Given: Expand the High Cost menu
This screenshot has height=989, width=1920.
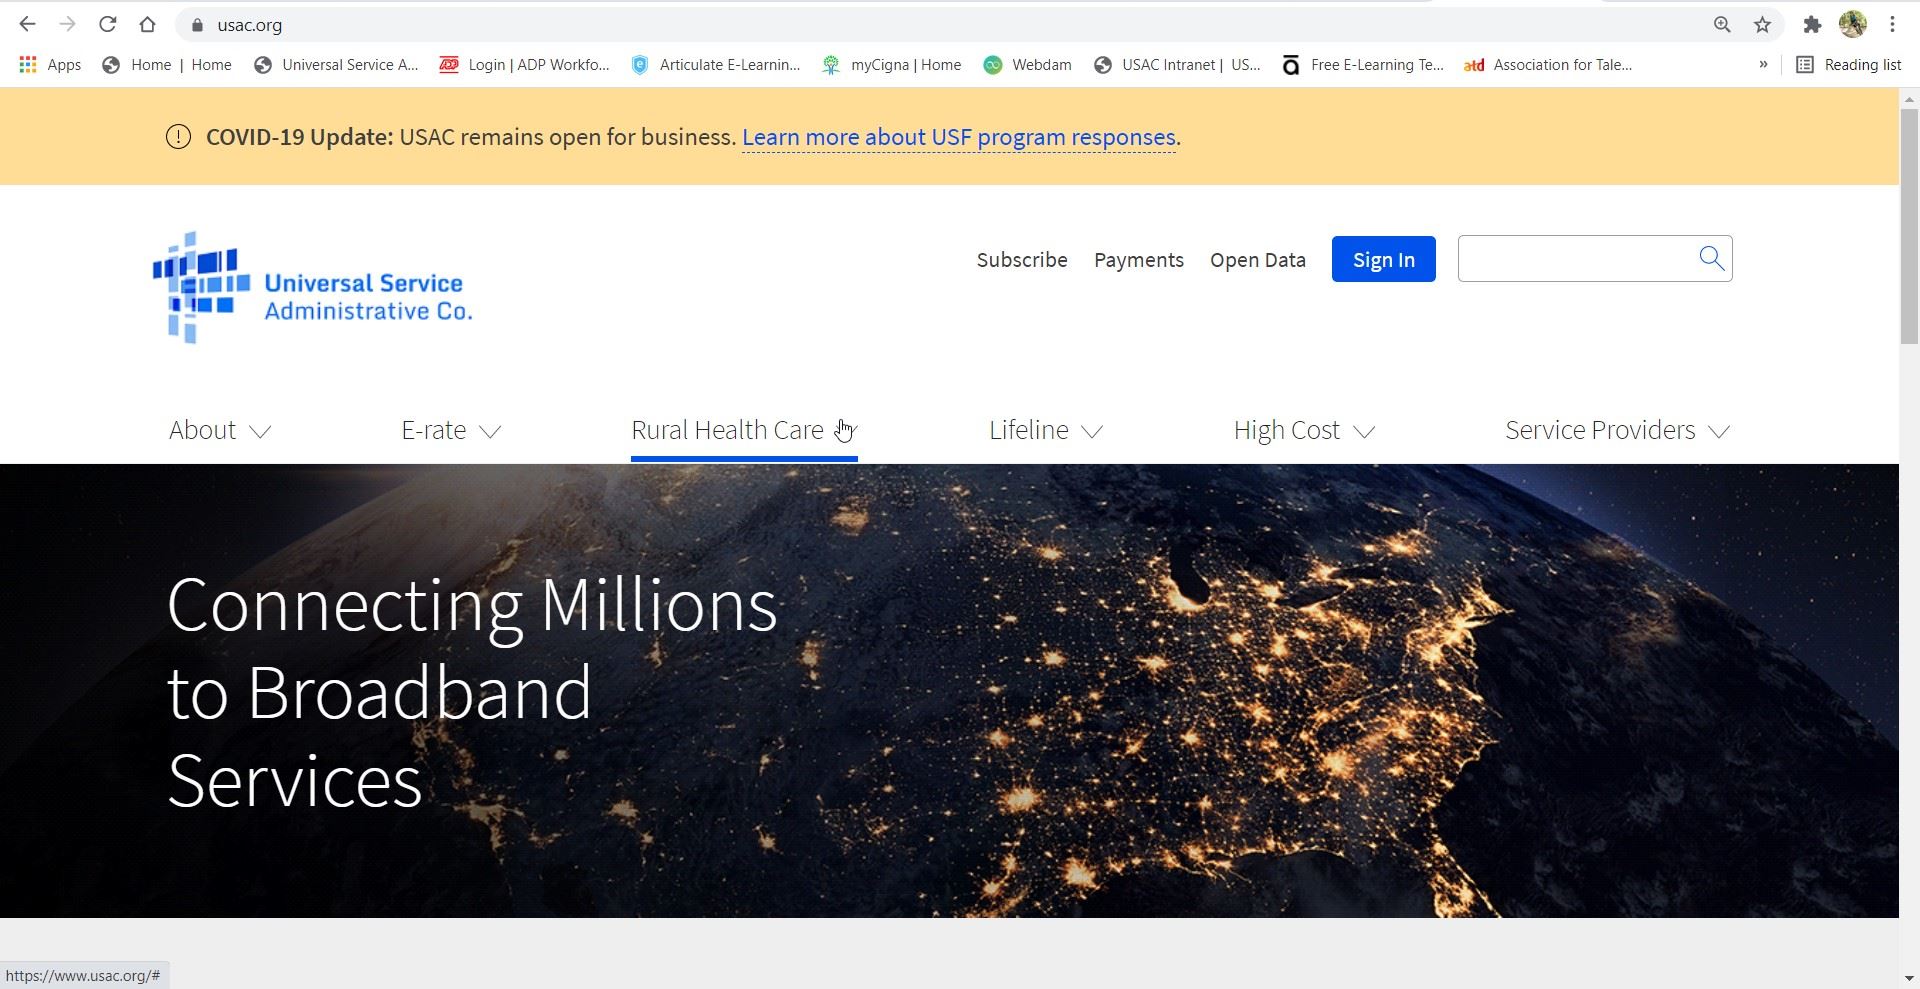Looking at the screenshot, I should click(x=1304, y=430).
